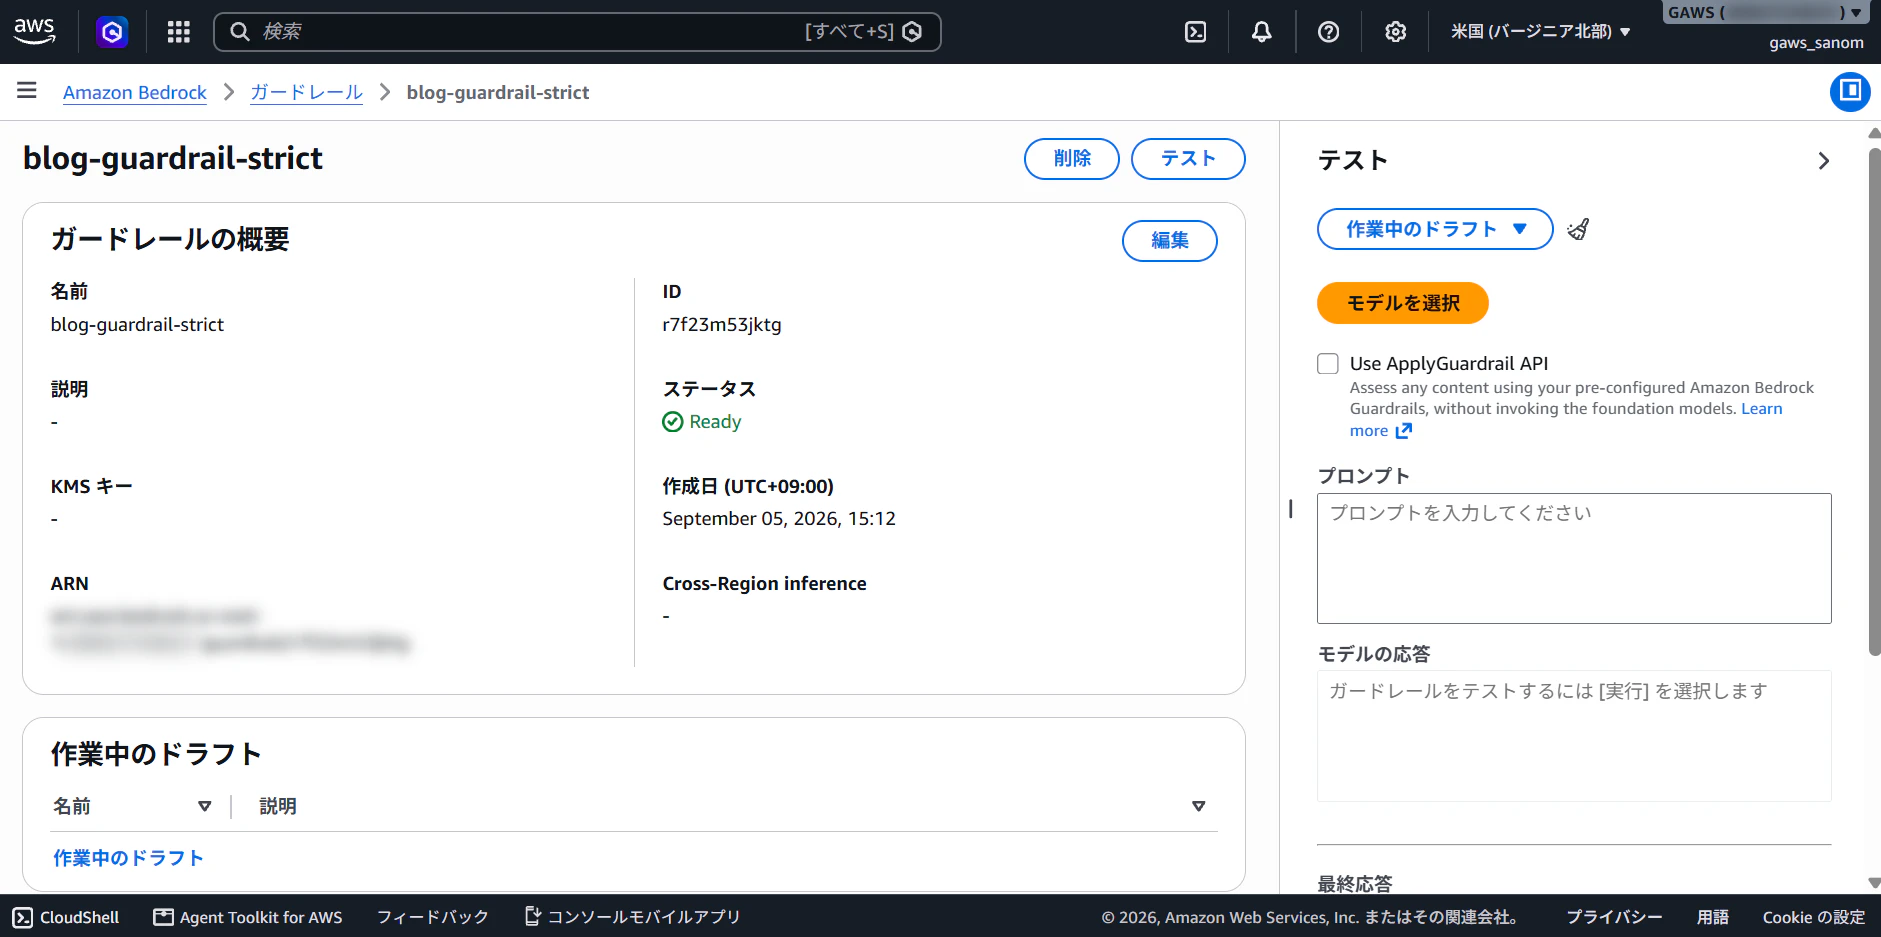
Task: Click the name value blog-guardrail-strict in overview
Action: tap(137, 325)
